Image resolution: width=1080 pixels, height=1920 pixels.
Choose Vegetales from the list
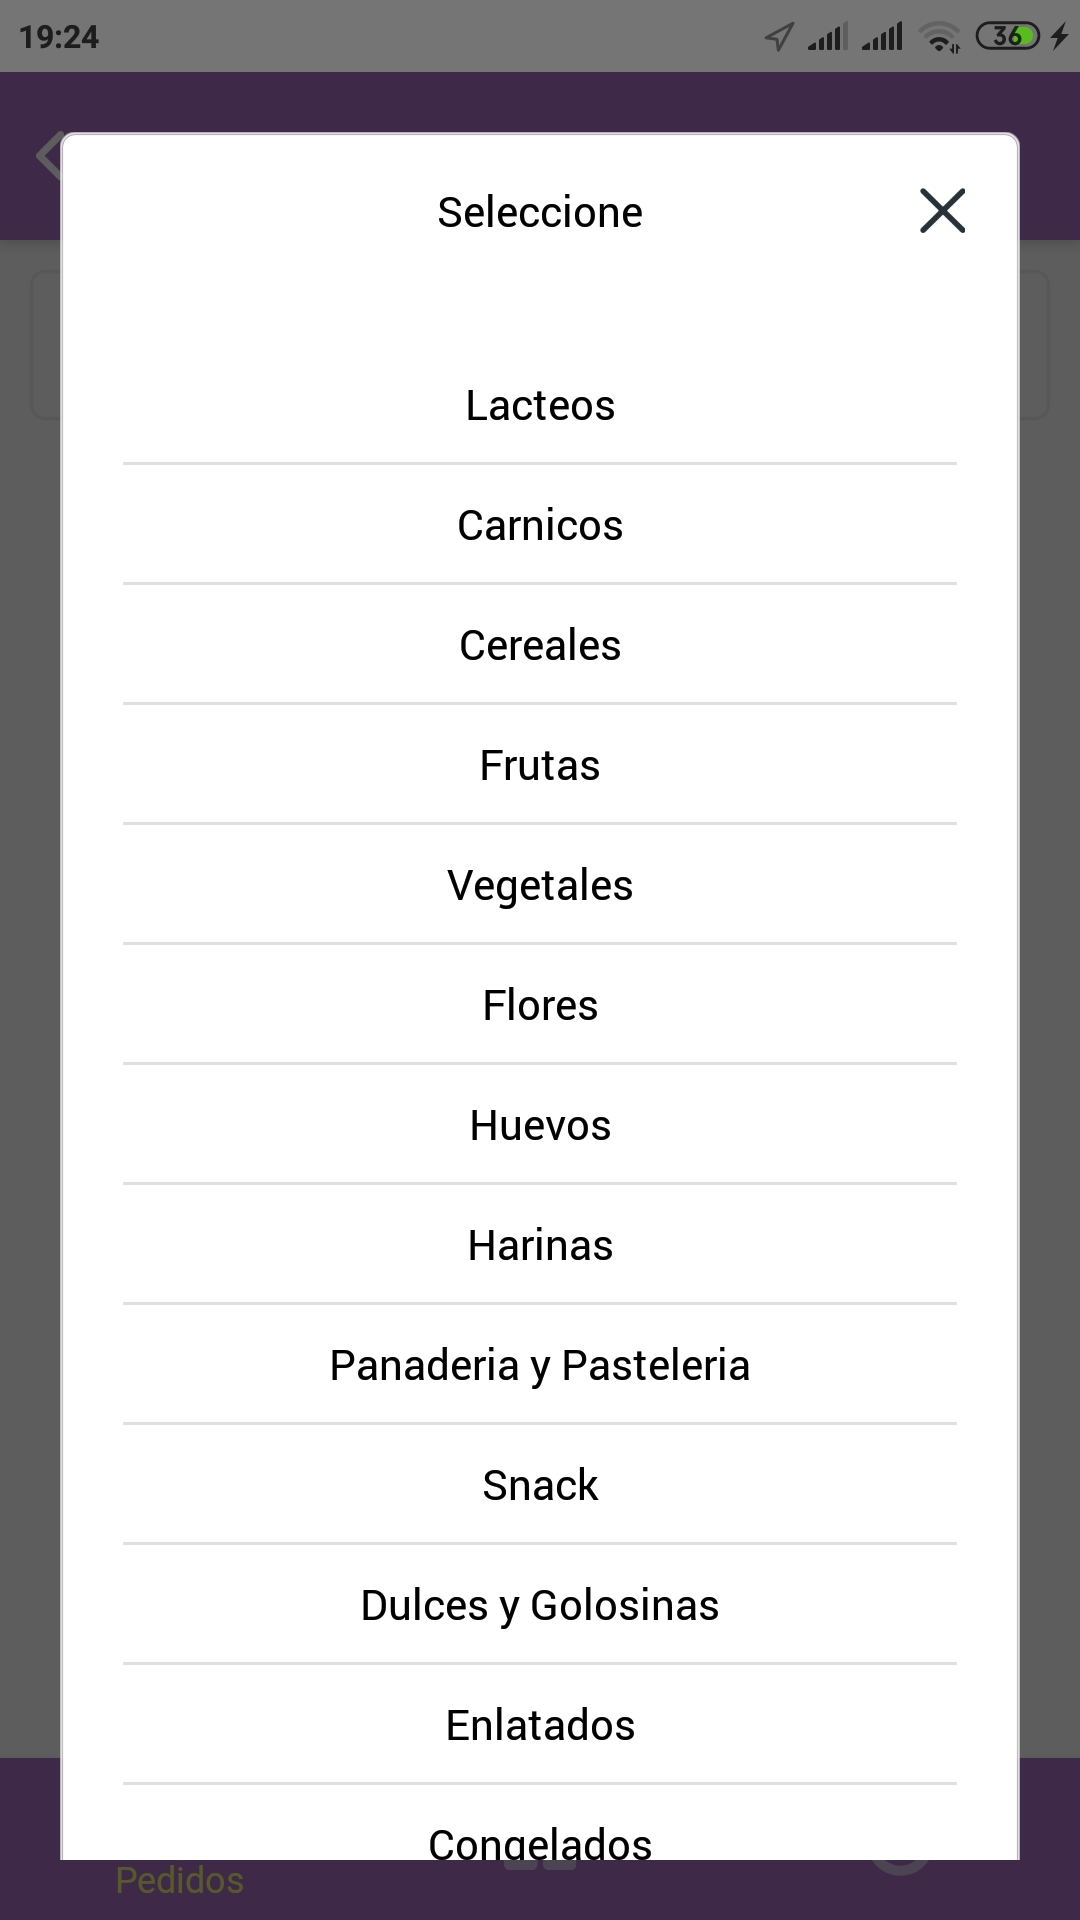[x=540, y=885]
